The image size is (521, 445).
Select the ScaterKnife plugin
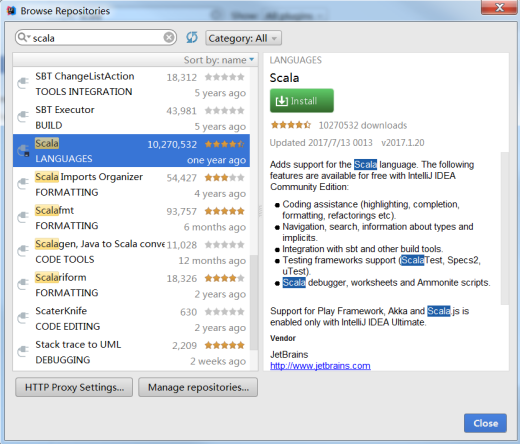click(131, 318)
